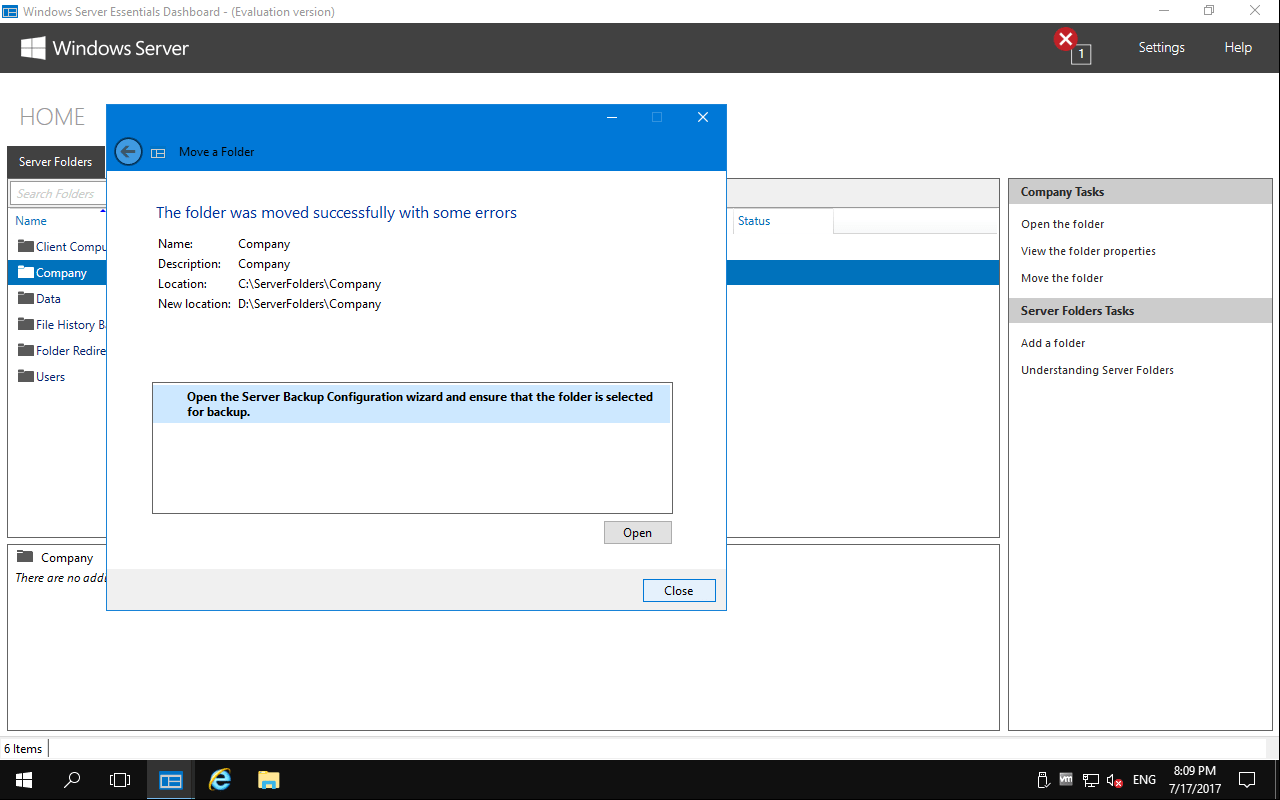Viewport: 1280px width, 800px height.
Task: Click Dashboard app icon on taskbar
Action: coord(171,780)
